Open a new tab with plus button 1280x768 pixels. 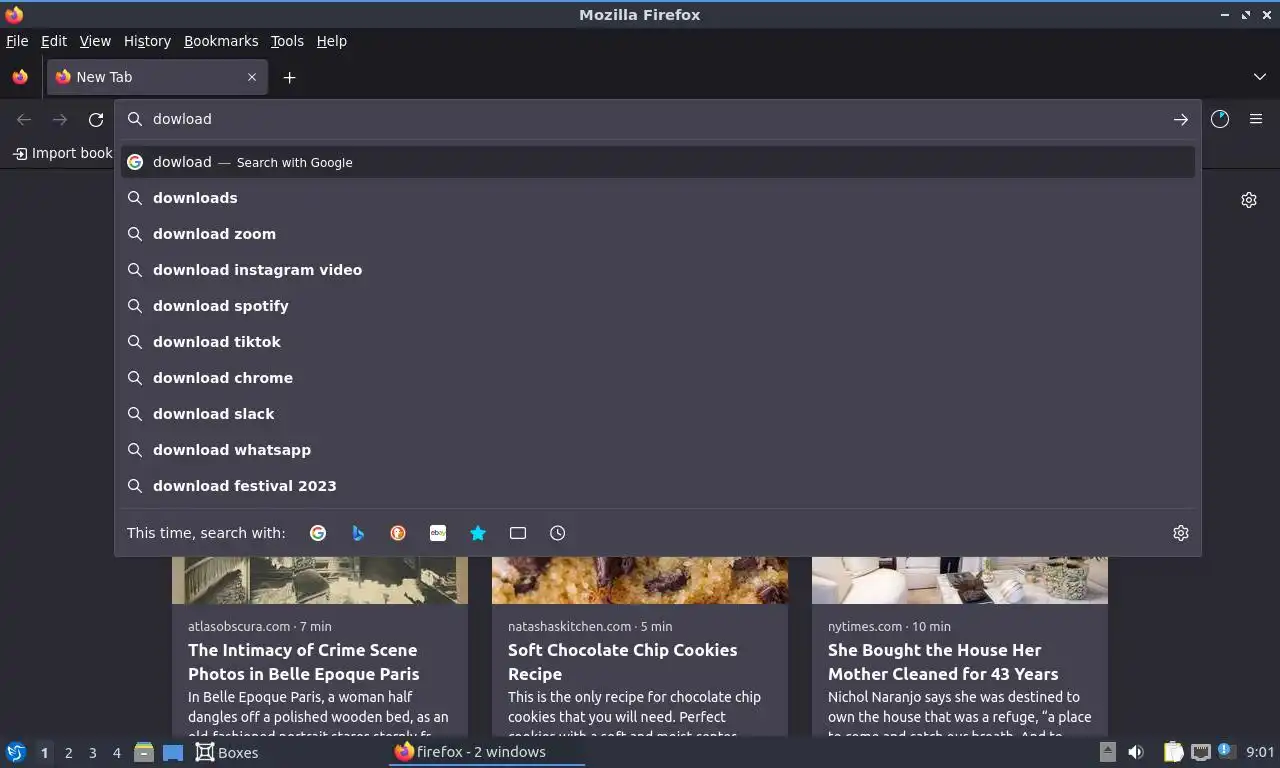click(x=289, y=77)
